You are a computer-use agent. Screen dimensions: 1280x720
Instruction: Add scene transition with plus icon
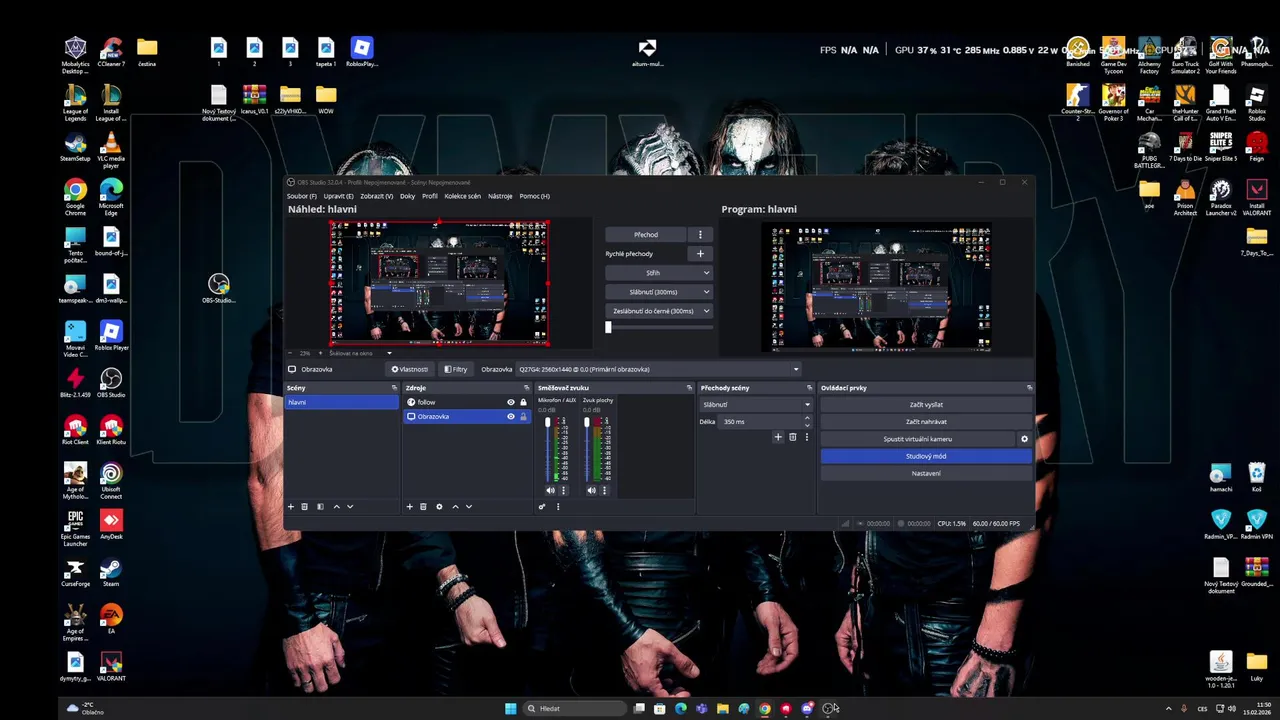(778, 436)
